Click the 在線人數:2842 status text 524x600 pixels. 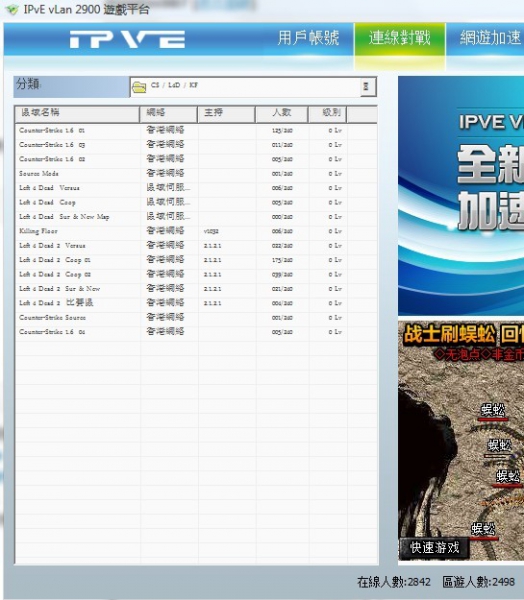click(x=394, y=582)
